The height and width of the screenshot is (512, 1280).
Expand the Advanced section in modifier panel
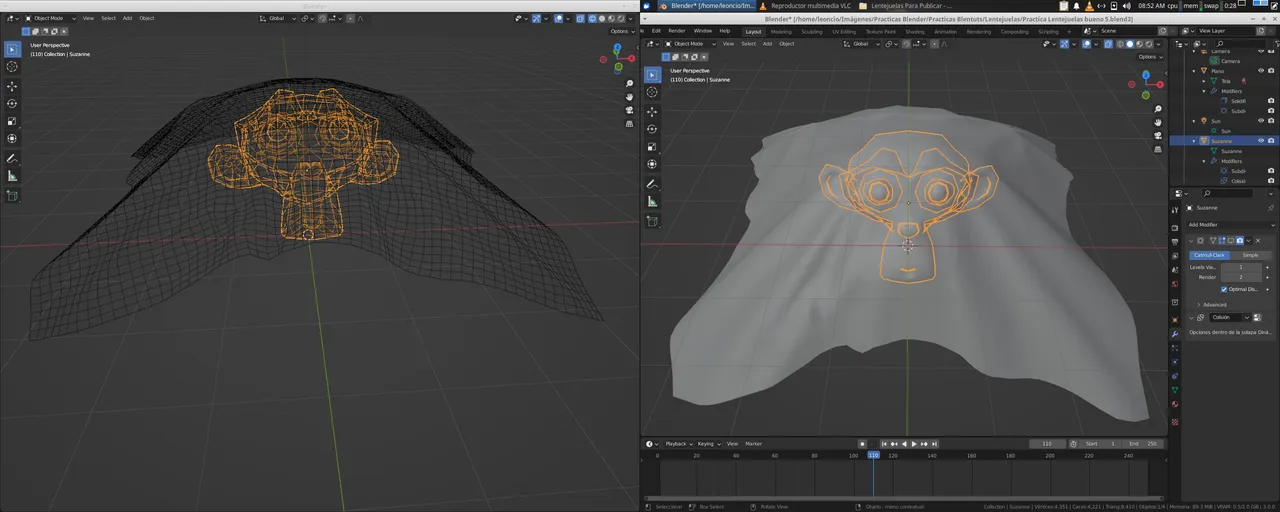pyautogui.click(x=1212, y=305)
